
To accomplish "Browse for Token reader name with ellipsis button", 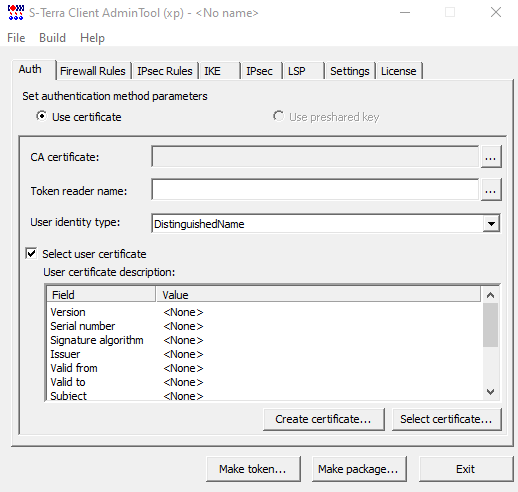I will (x=491, y=190).
